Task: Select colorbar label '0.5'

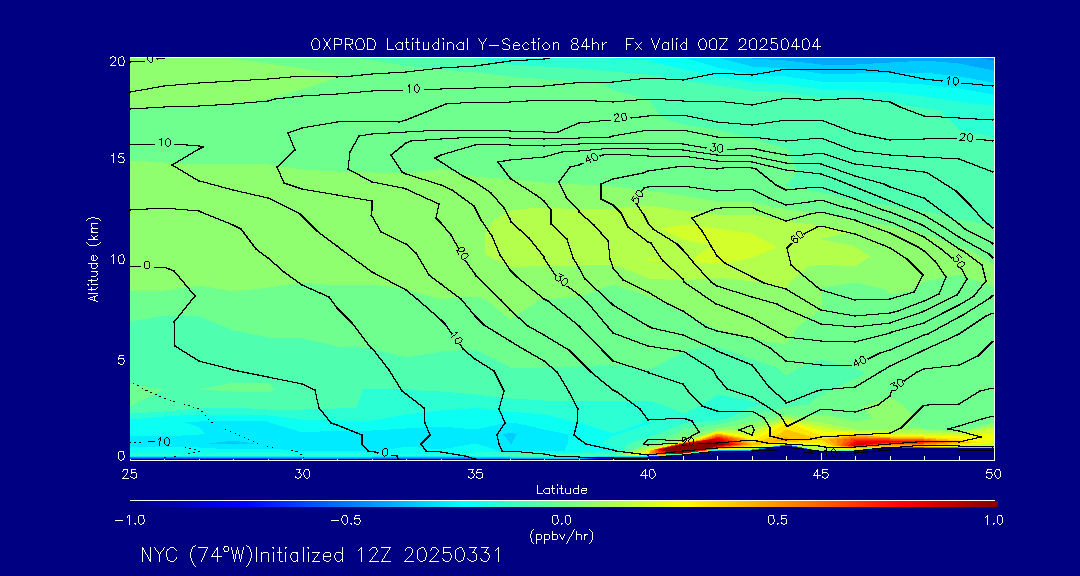Action: coord(778,520)
